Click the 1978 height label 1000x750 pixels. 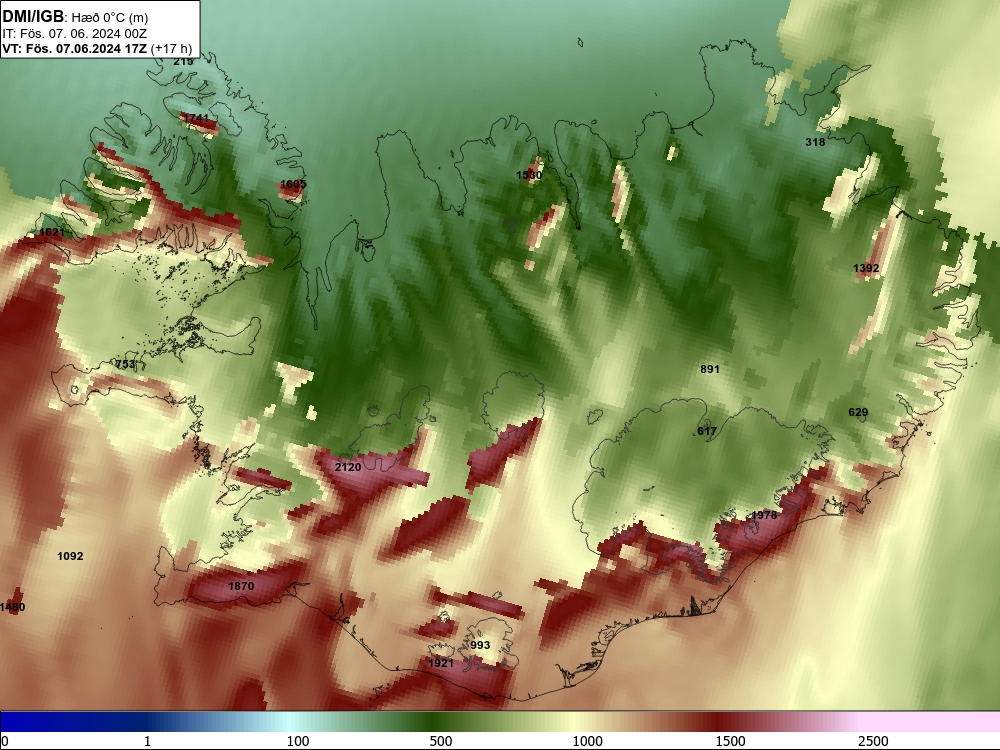[764, 515]
